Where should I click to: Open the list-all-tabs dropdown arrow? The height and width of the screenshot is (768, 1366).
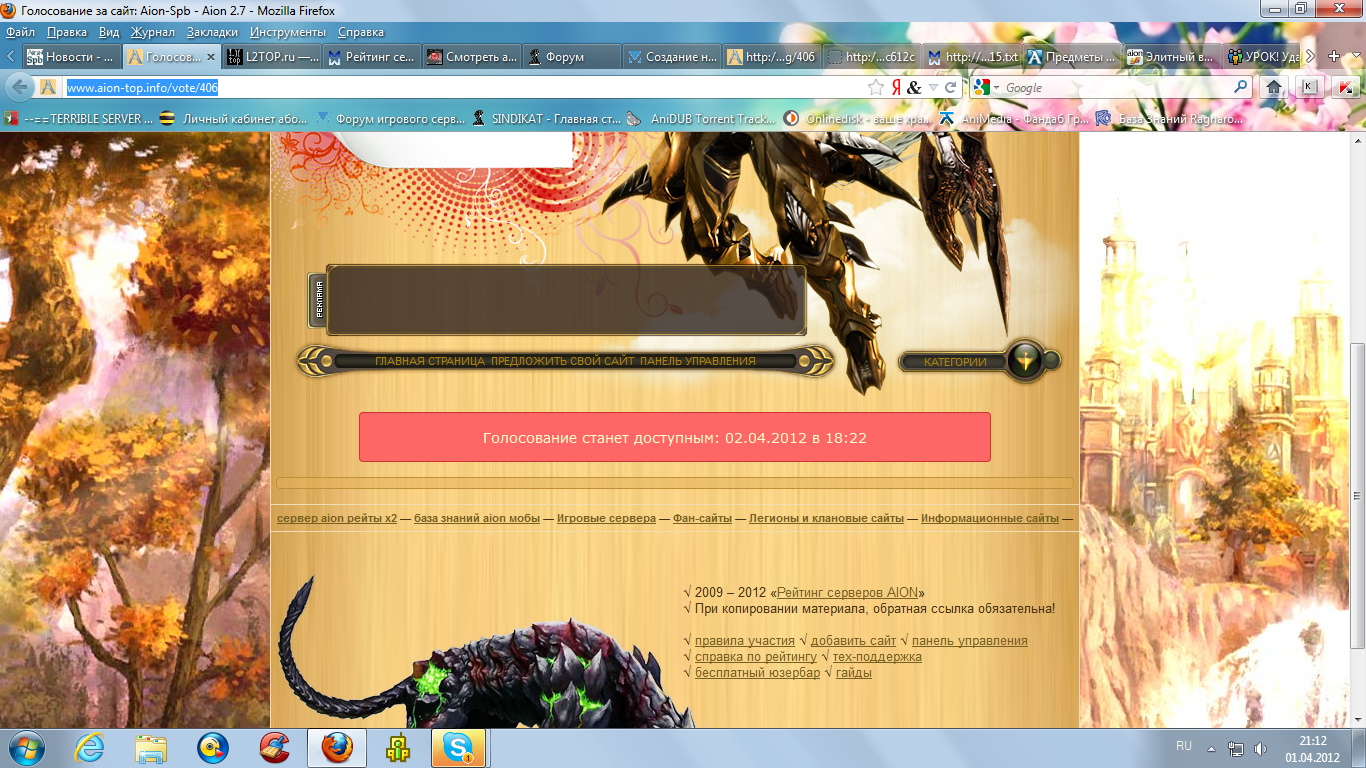pos(1354,57)
